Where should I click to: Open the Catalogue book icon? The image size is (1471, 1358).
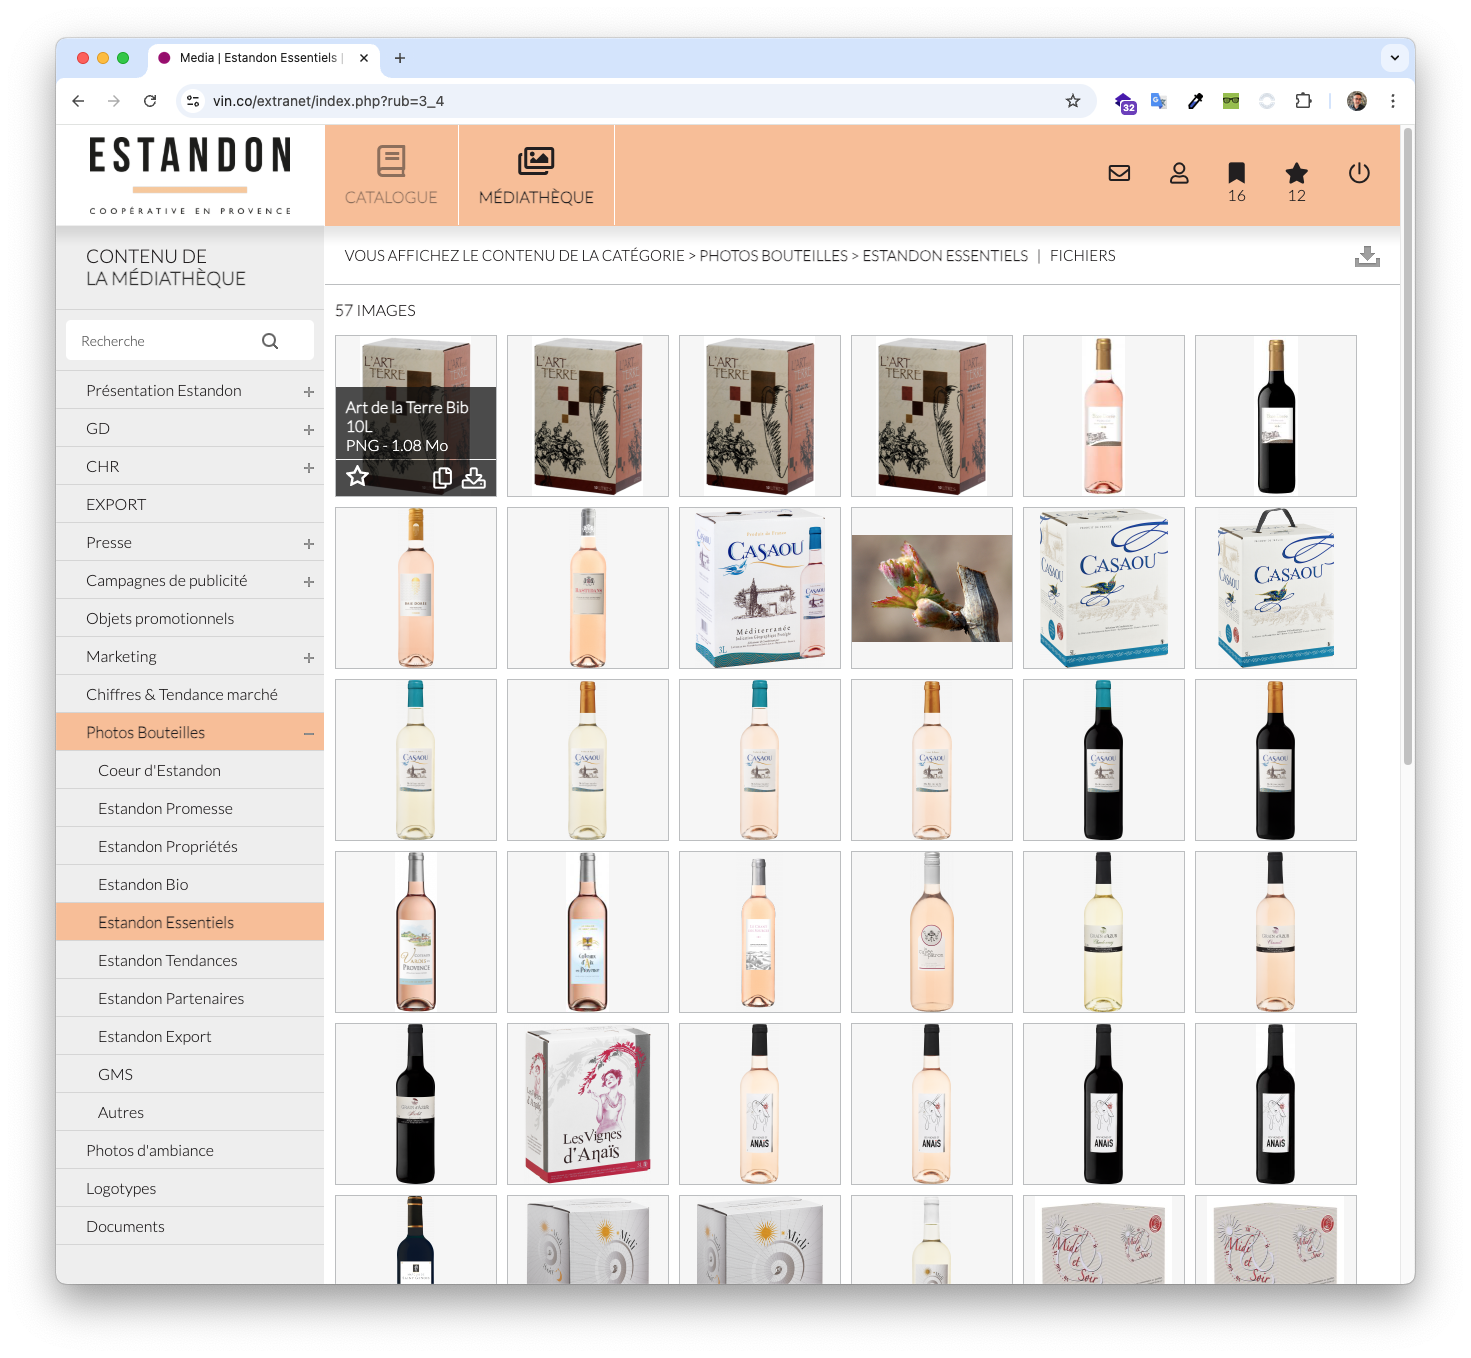391,161
